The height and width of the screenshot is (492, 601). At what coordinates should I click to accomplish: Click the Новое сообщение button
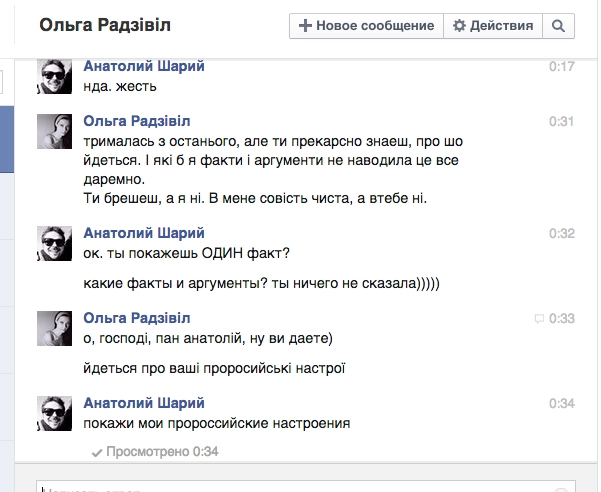(367, 26)
